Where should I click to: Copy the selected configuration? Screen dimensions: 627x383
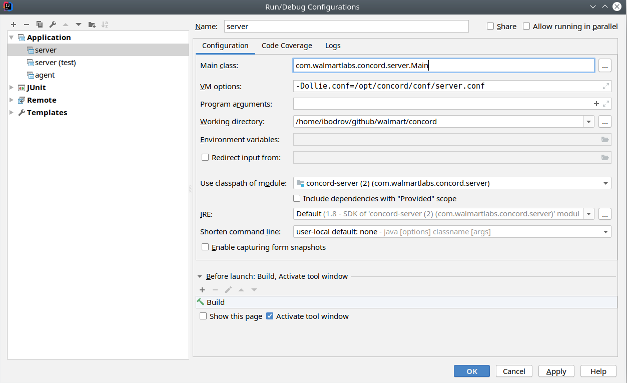pos(39,25)
